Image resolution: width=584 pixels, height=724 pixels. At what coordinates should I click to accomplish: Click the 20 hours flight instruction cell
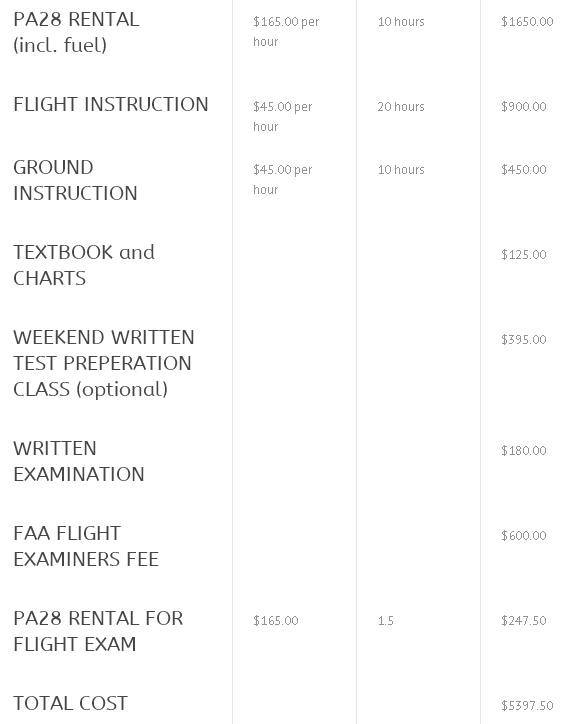401,107
